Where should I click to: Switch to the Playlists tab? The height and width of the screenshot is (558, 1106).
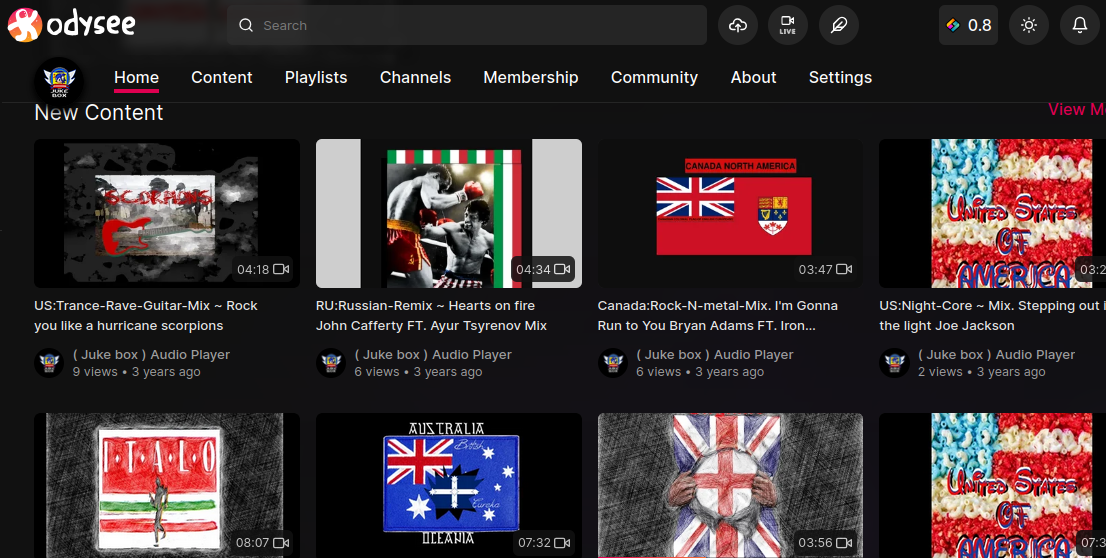(x=316, y=77)
